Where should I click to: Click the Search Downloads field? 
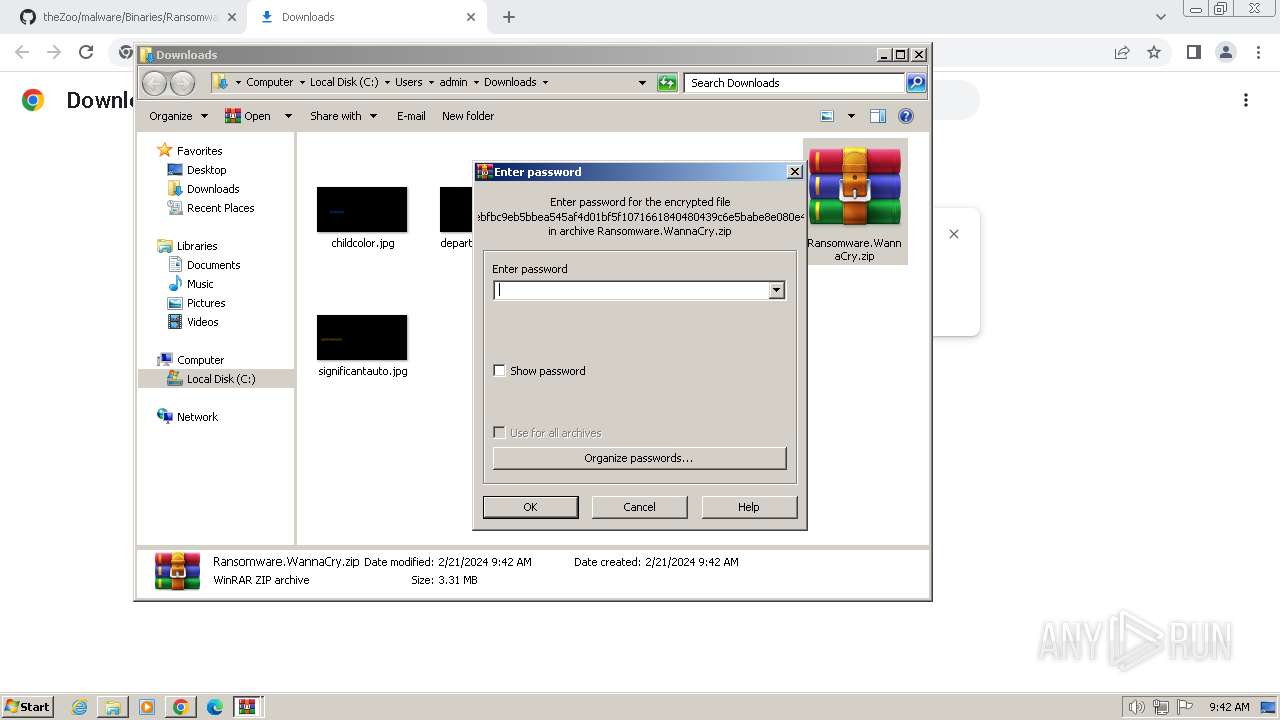coord(795,83)
